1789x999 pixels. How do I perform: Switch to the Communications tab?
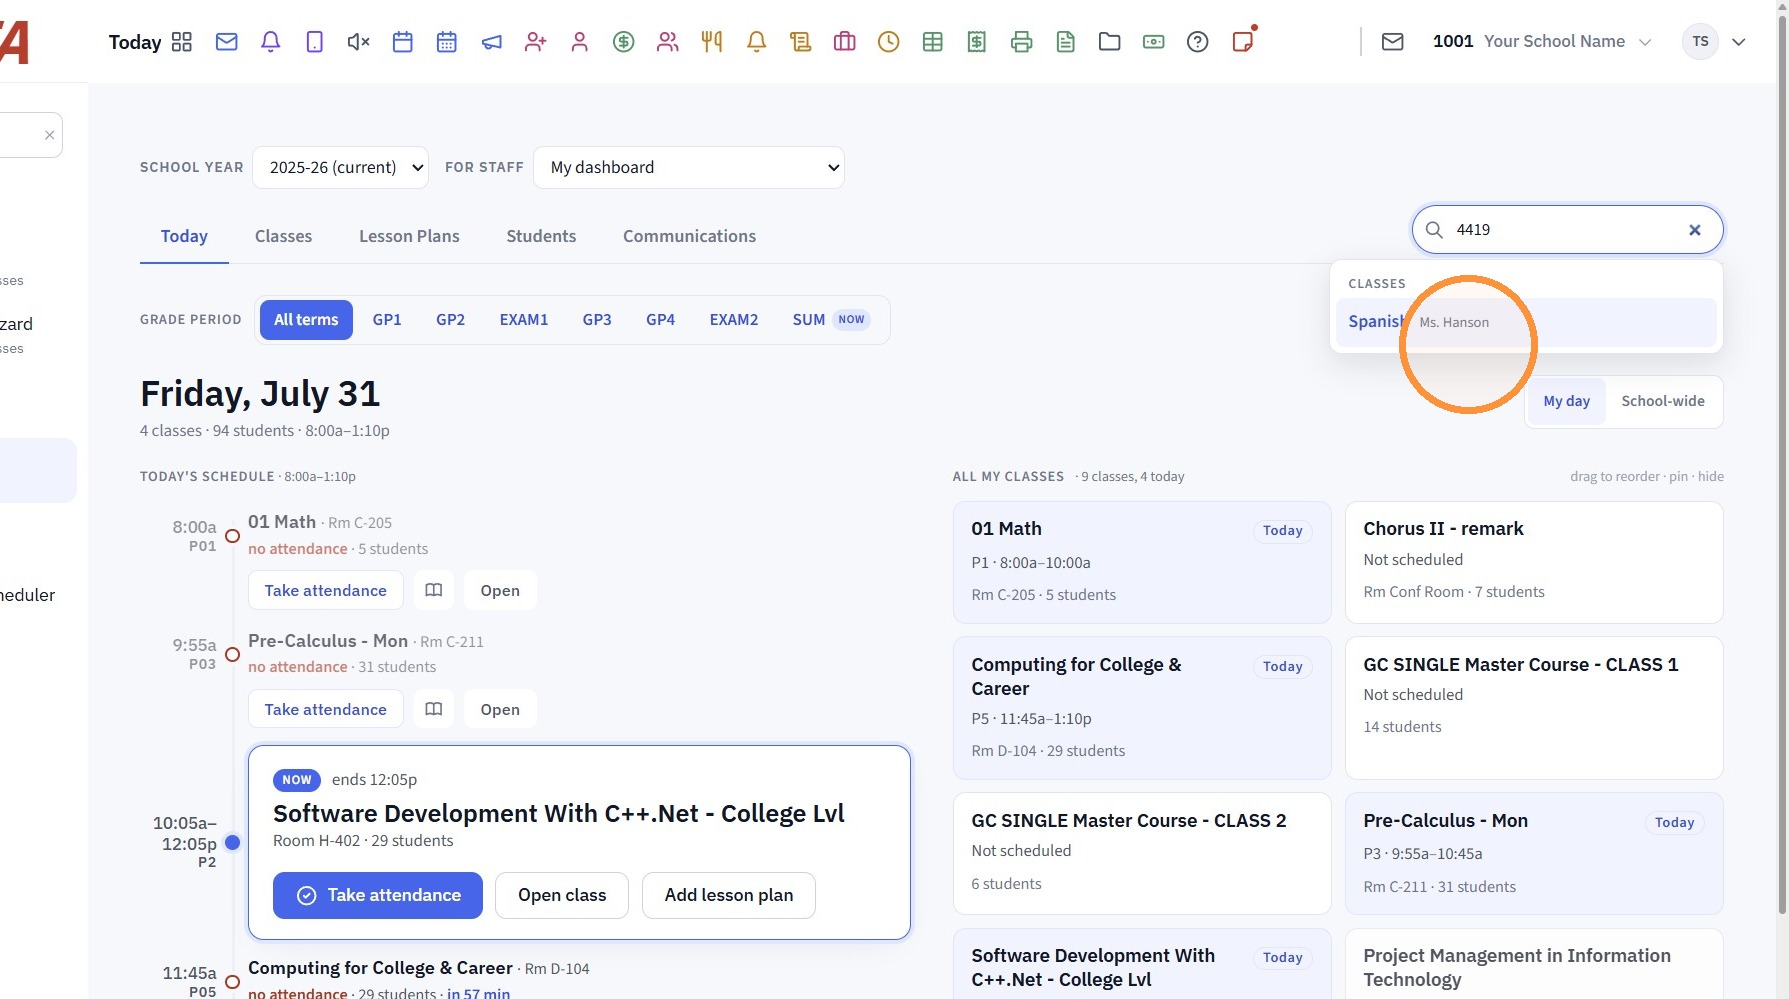(x=689, y=236)
